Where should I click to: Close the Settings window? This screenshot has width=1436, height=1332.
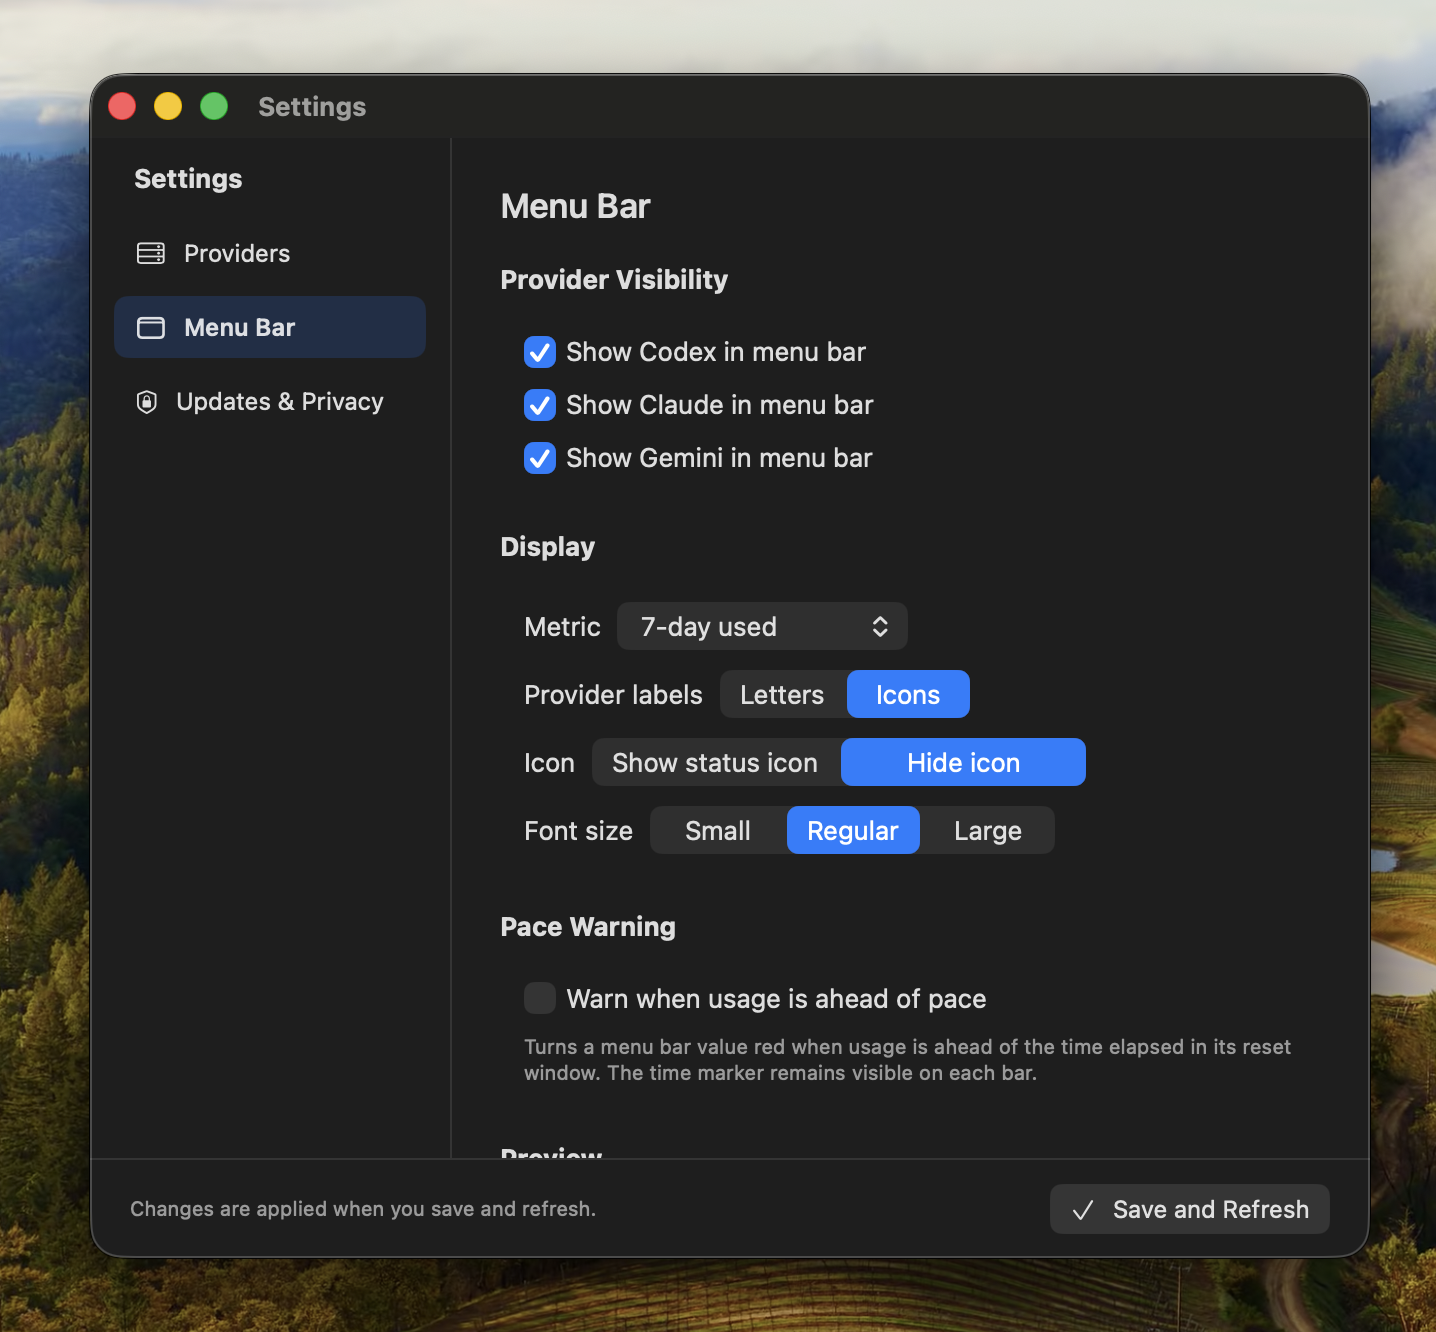click(122, 106)
